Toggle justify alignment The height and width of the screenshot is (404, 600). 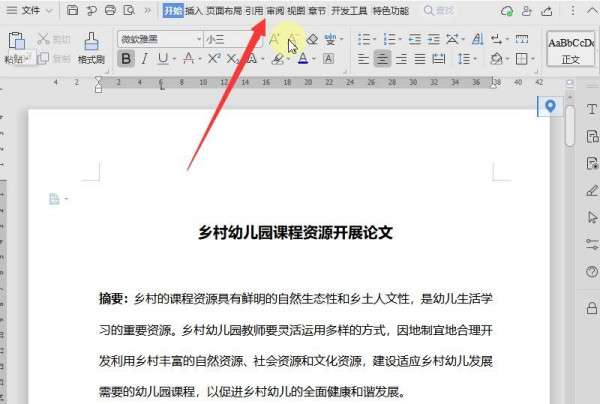(x=420, y=59)
